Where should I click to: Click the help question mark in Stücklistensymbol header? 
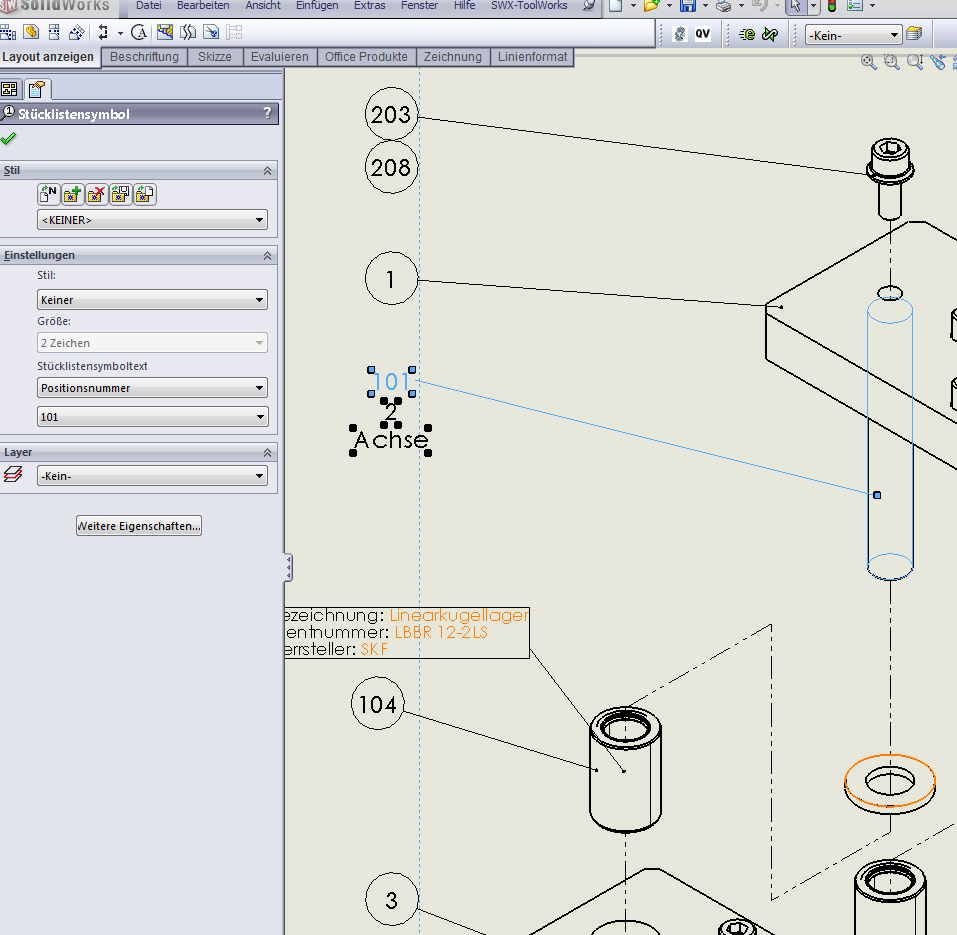click(x=267, y=114)
